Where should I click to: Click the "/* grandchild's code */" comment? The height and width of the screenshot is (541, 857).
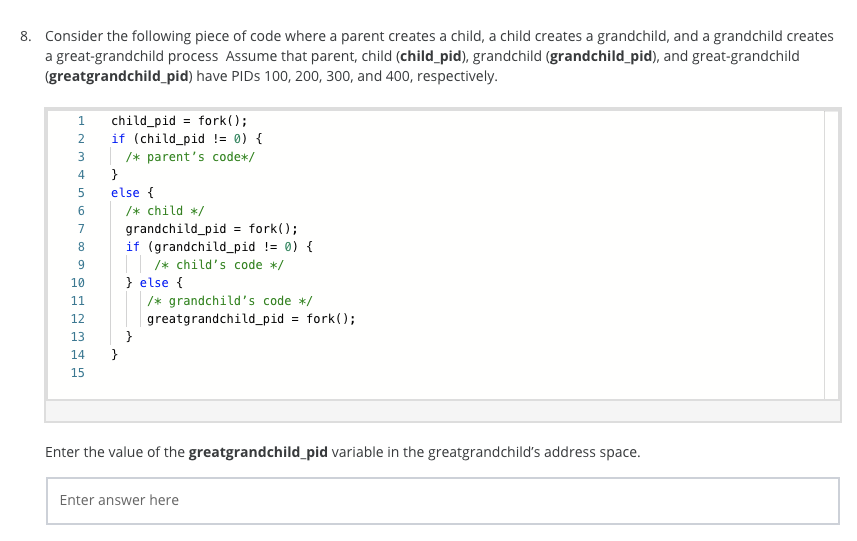click(x=230, y=300)
